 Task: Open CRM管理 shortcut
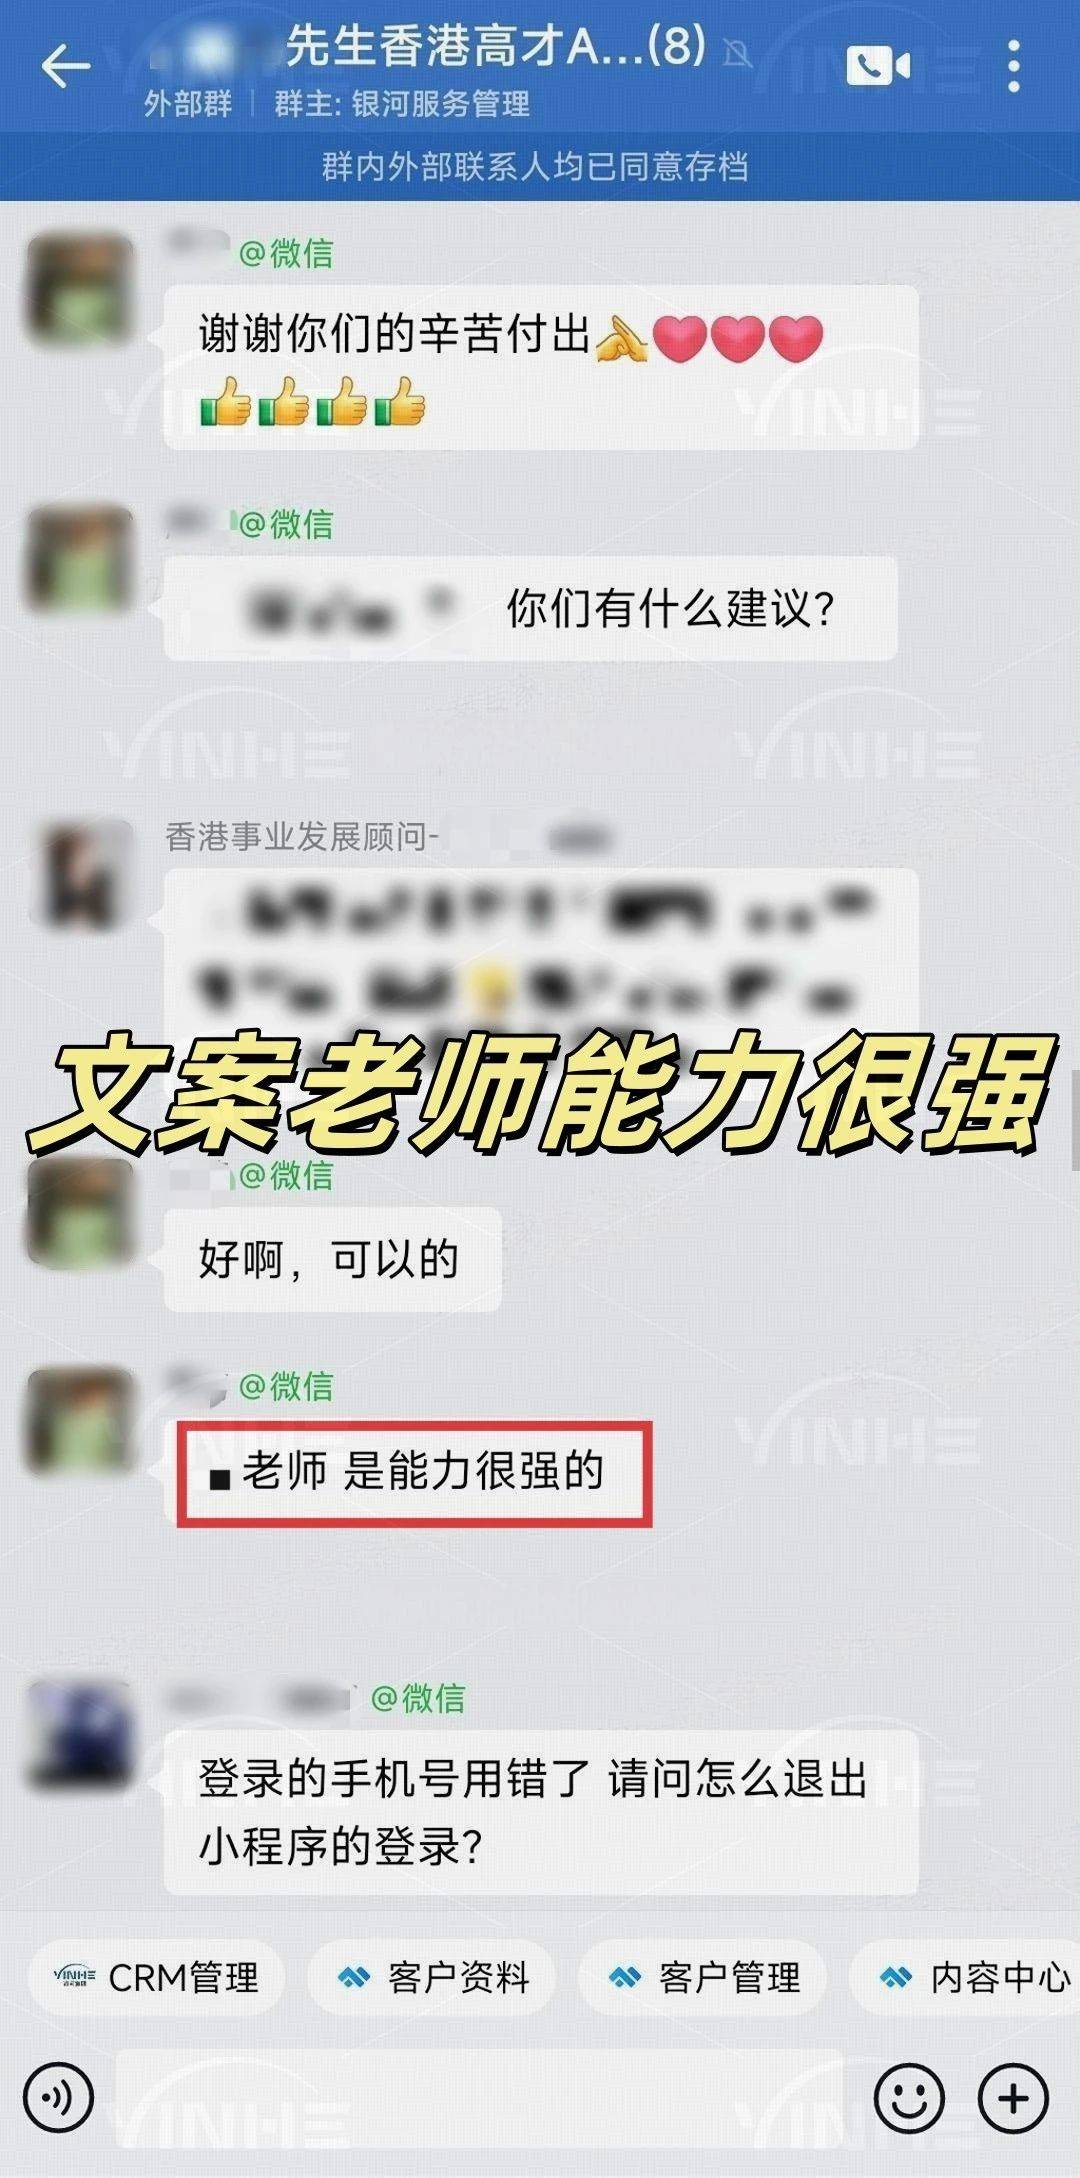[157, 1977]
